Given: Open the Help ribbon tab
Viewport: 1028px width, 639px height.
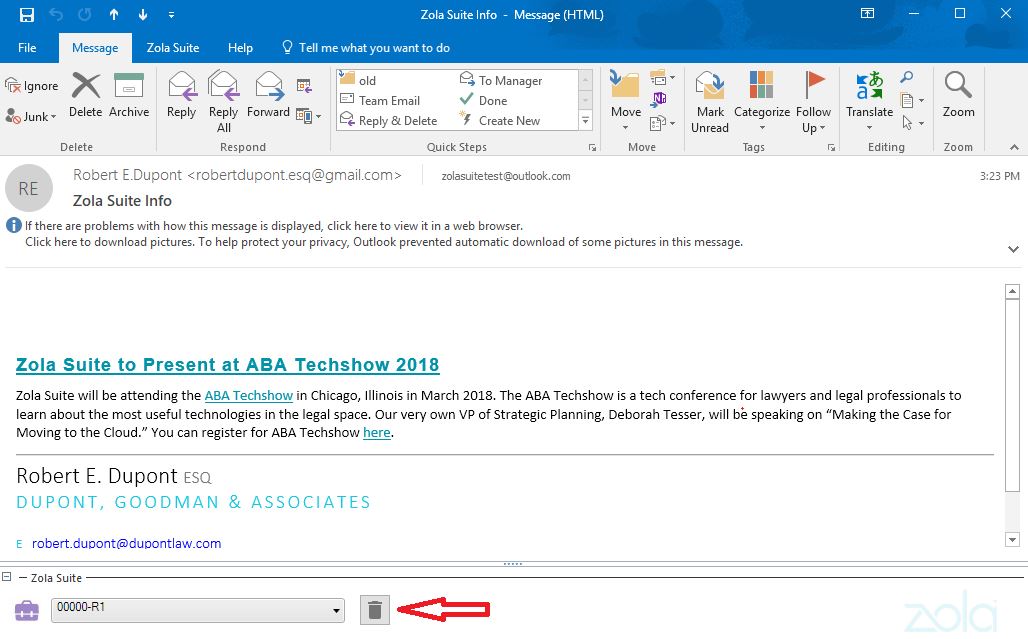Looking at the screenshot, I should click(240, 48).
